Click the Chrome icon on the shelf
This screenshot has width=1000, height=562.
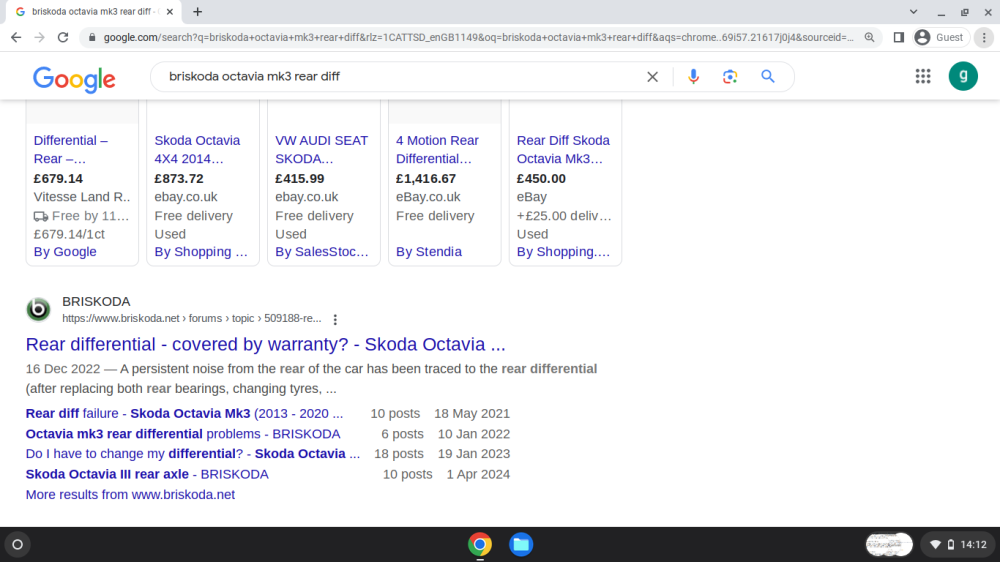click(x=480, y=545)
